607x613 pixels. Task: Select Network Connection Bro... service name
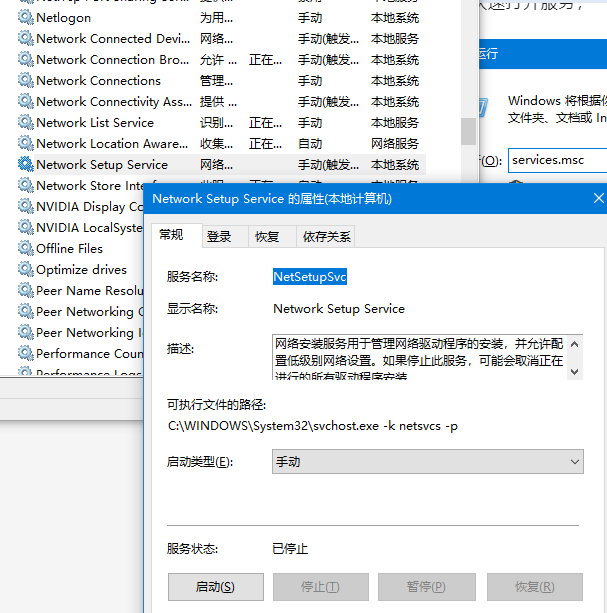113,59
